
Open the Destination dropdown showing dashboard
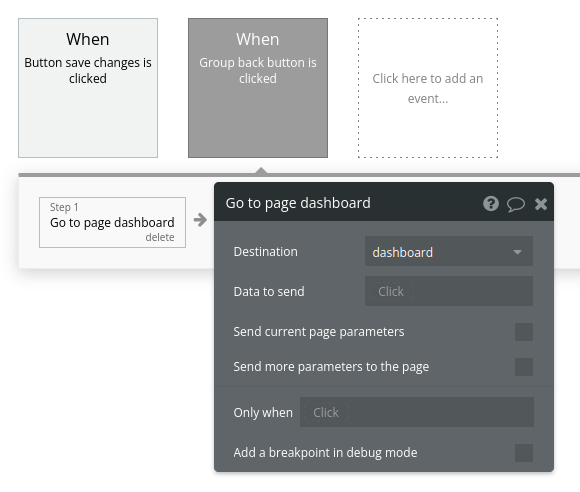[449, 252]
